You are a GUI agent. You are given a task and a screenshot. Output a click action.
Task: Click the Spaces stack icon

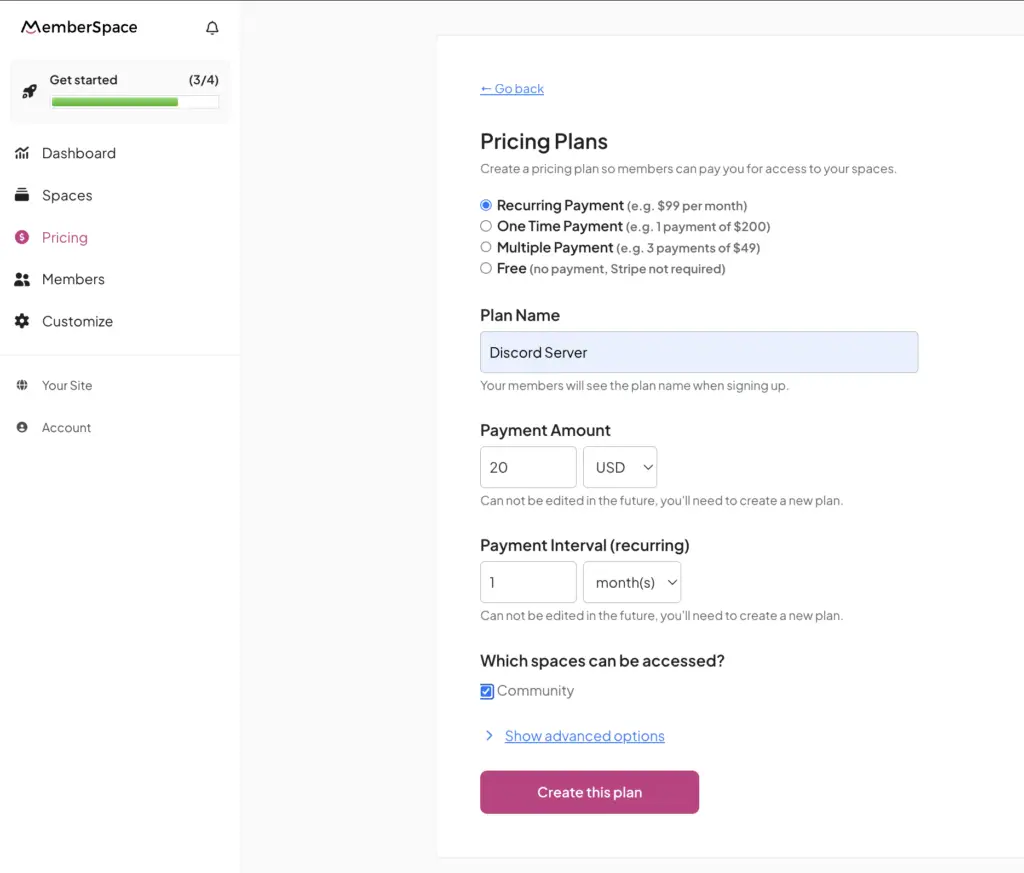tap(22, 195)
